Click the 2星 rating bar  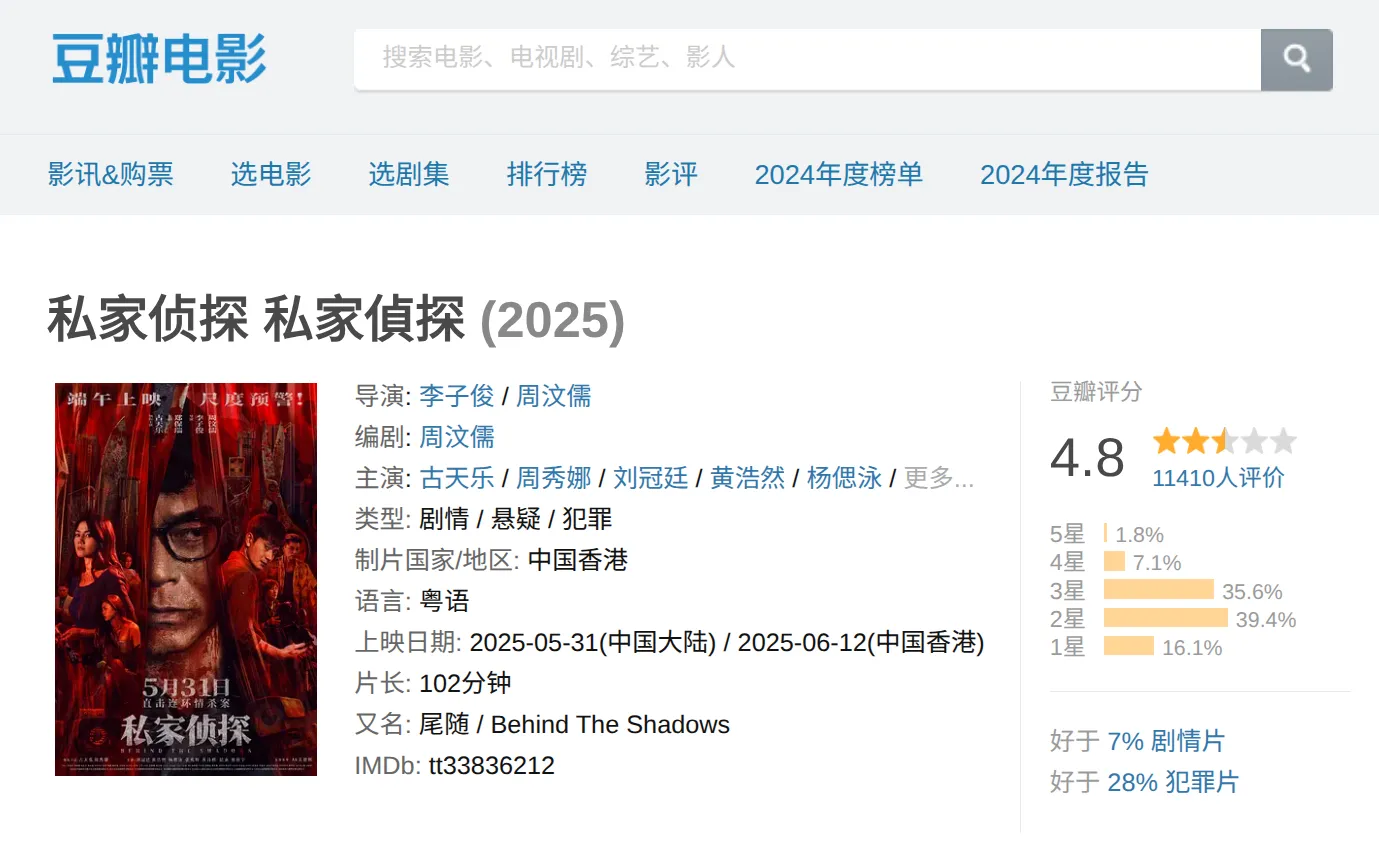[x=1165, y=619]
